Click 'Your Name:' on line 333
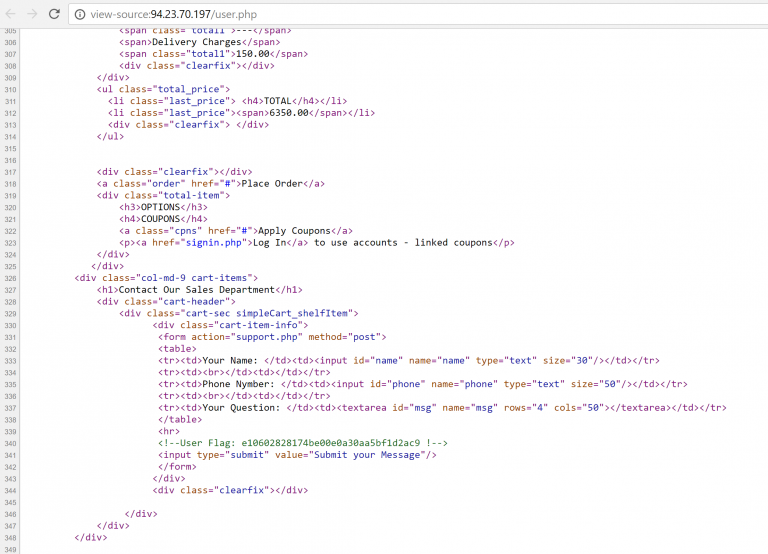The width and height of the screenshot is (768, 554). pyautogui.click(x=230, y=361)
